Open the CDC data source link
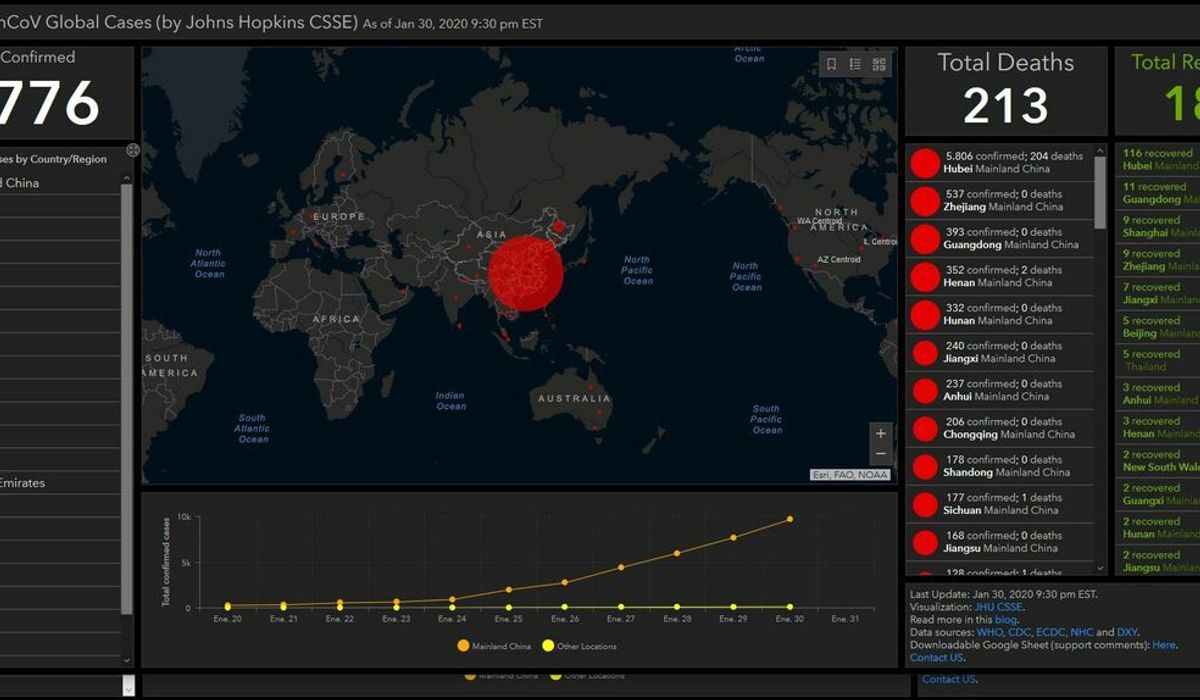The image size is (1200, 700). 1019,633
